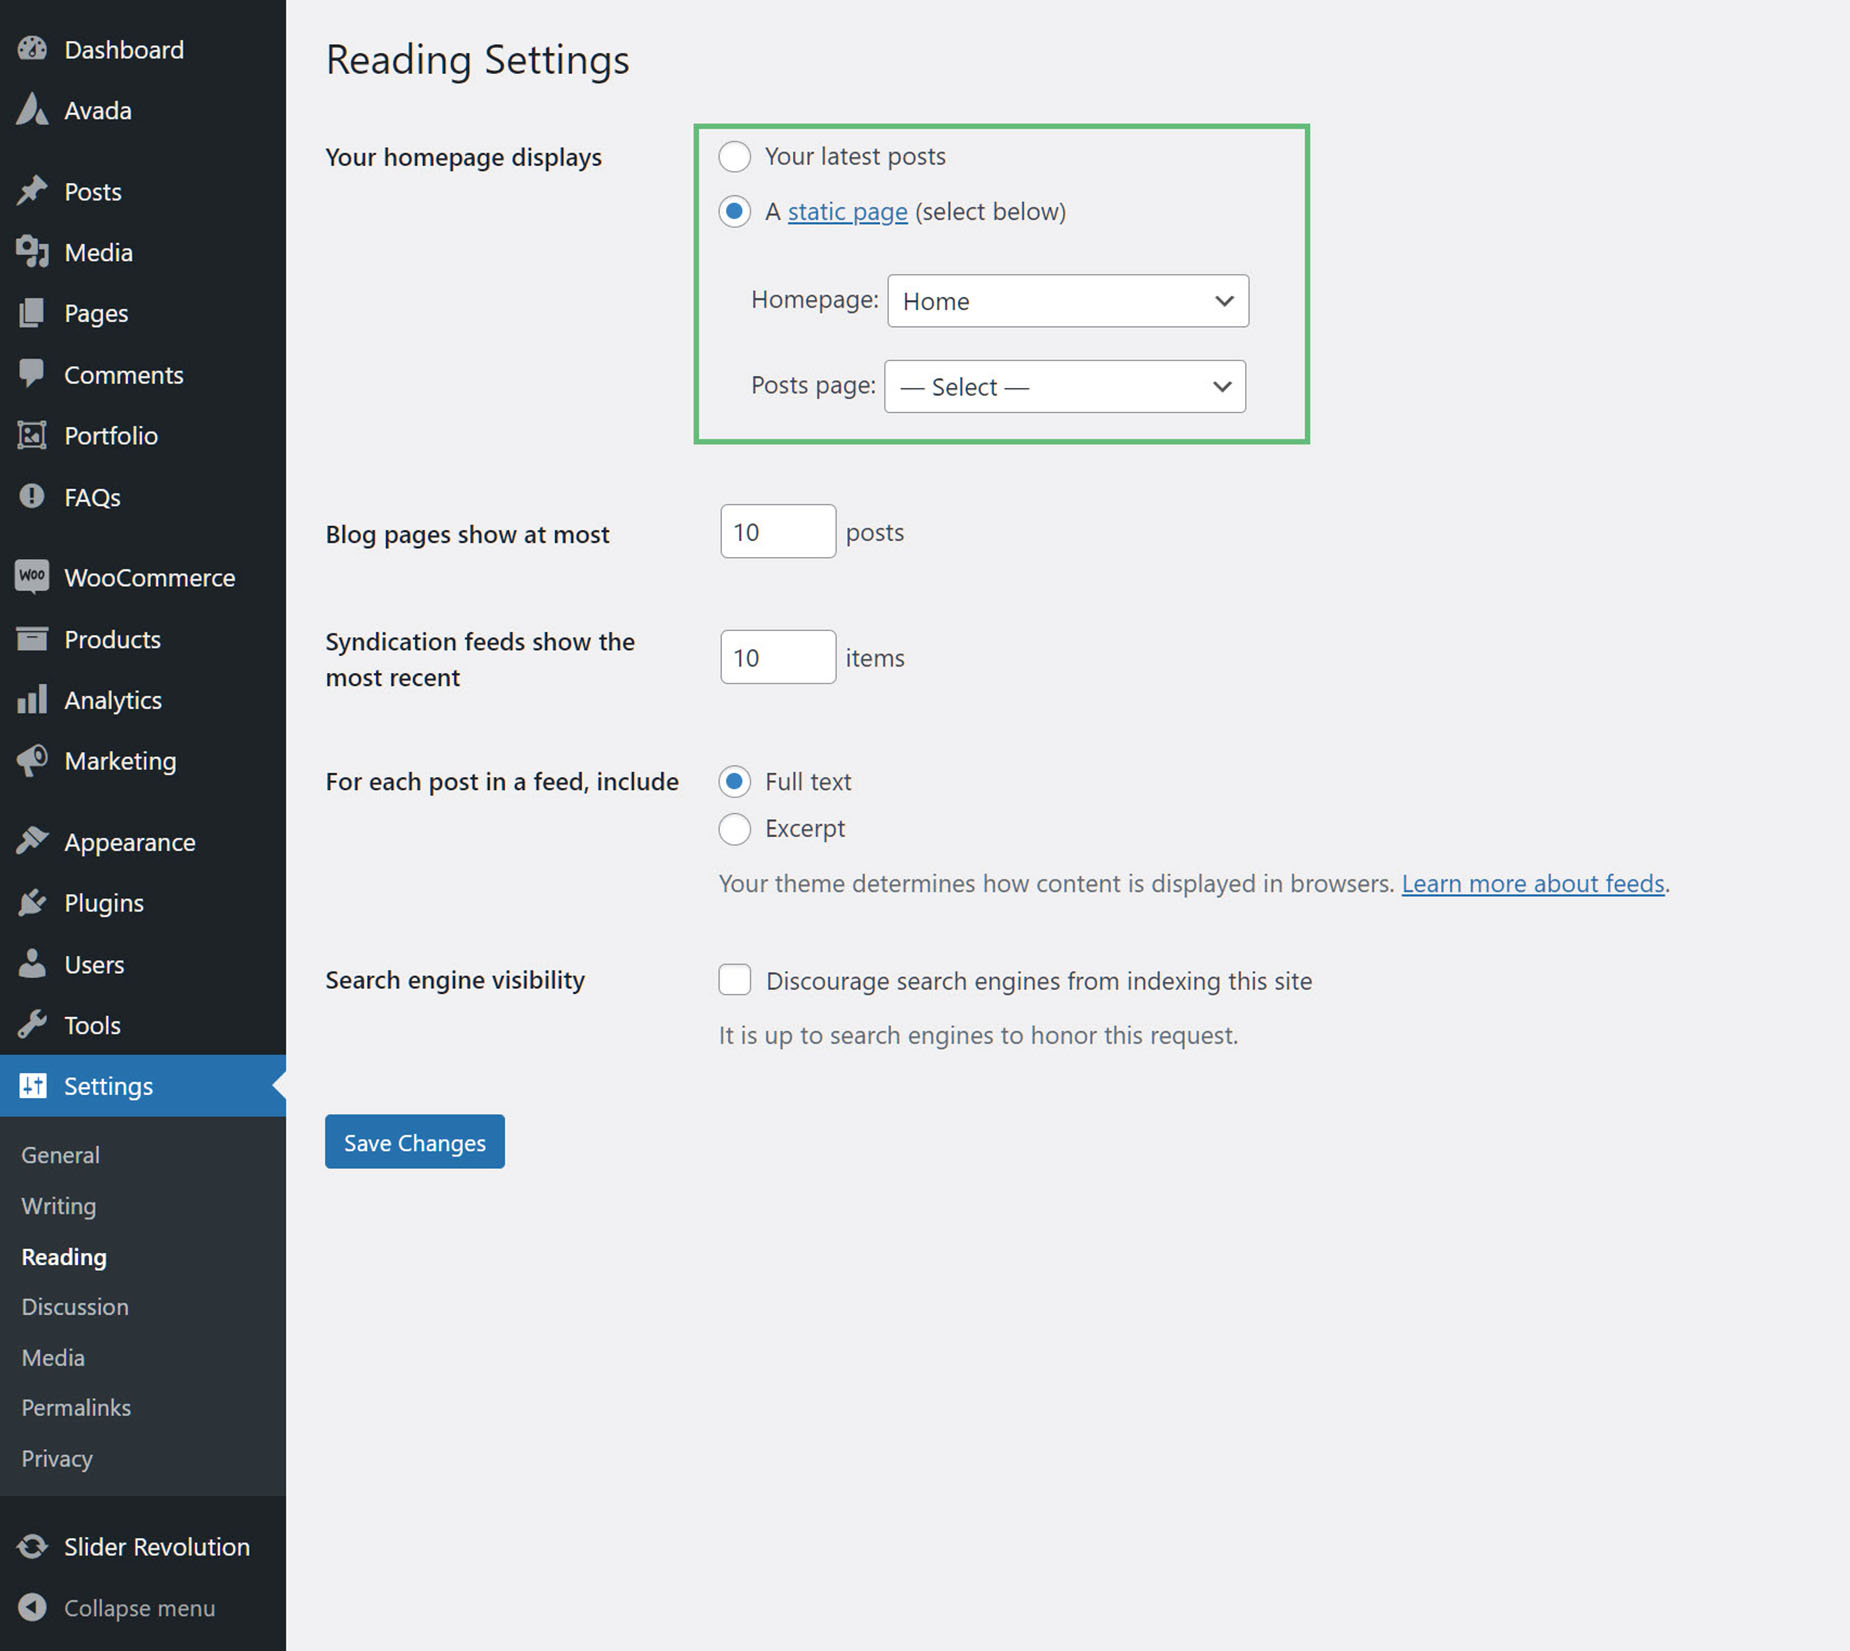Follow the static page link
Viewport: 1850px width, 1651px height.
tap(848, 211)
